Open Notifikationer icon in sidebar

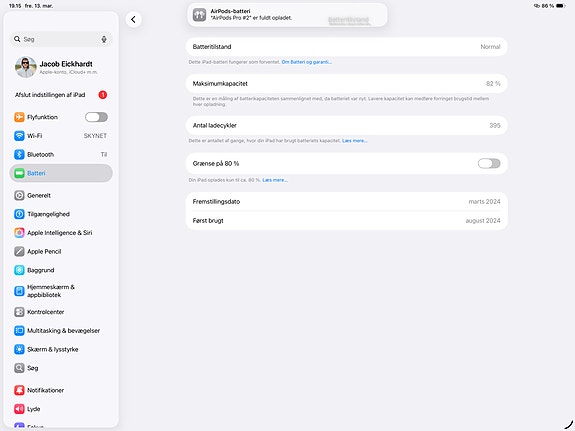19,390
